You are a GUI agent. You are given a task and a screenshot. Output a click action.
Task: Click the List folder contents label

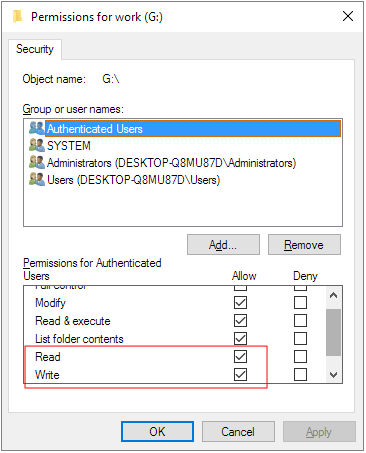pos(79,339)
